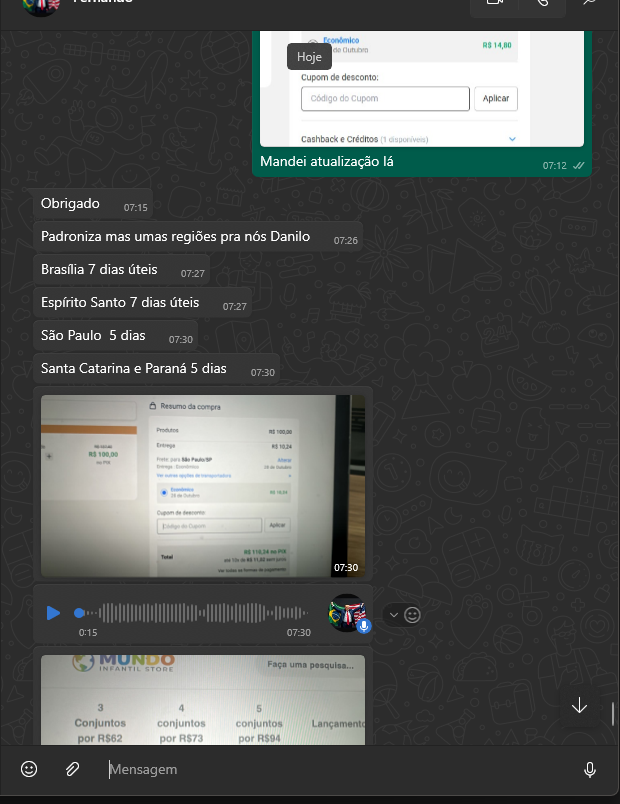Record a voice message with the microphone
The image size is (620, 804).
590,769
